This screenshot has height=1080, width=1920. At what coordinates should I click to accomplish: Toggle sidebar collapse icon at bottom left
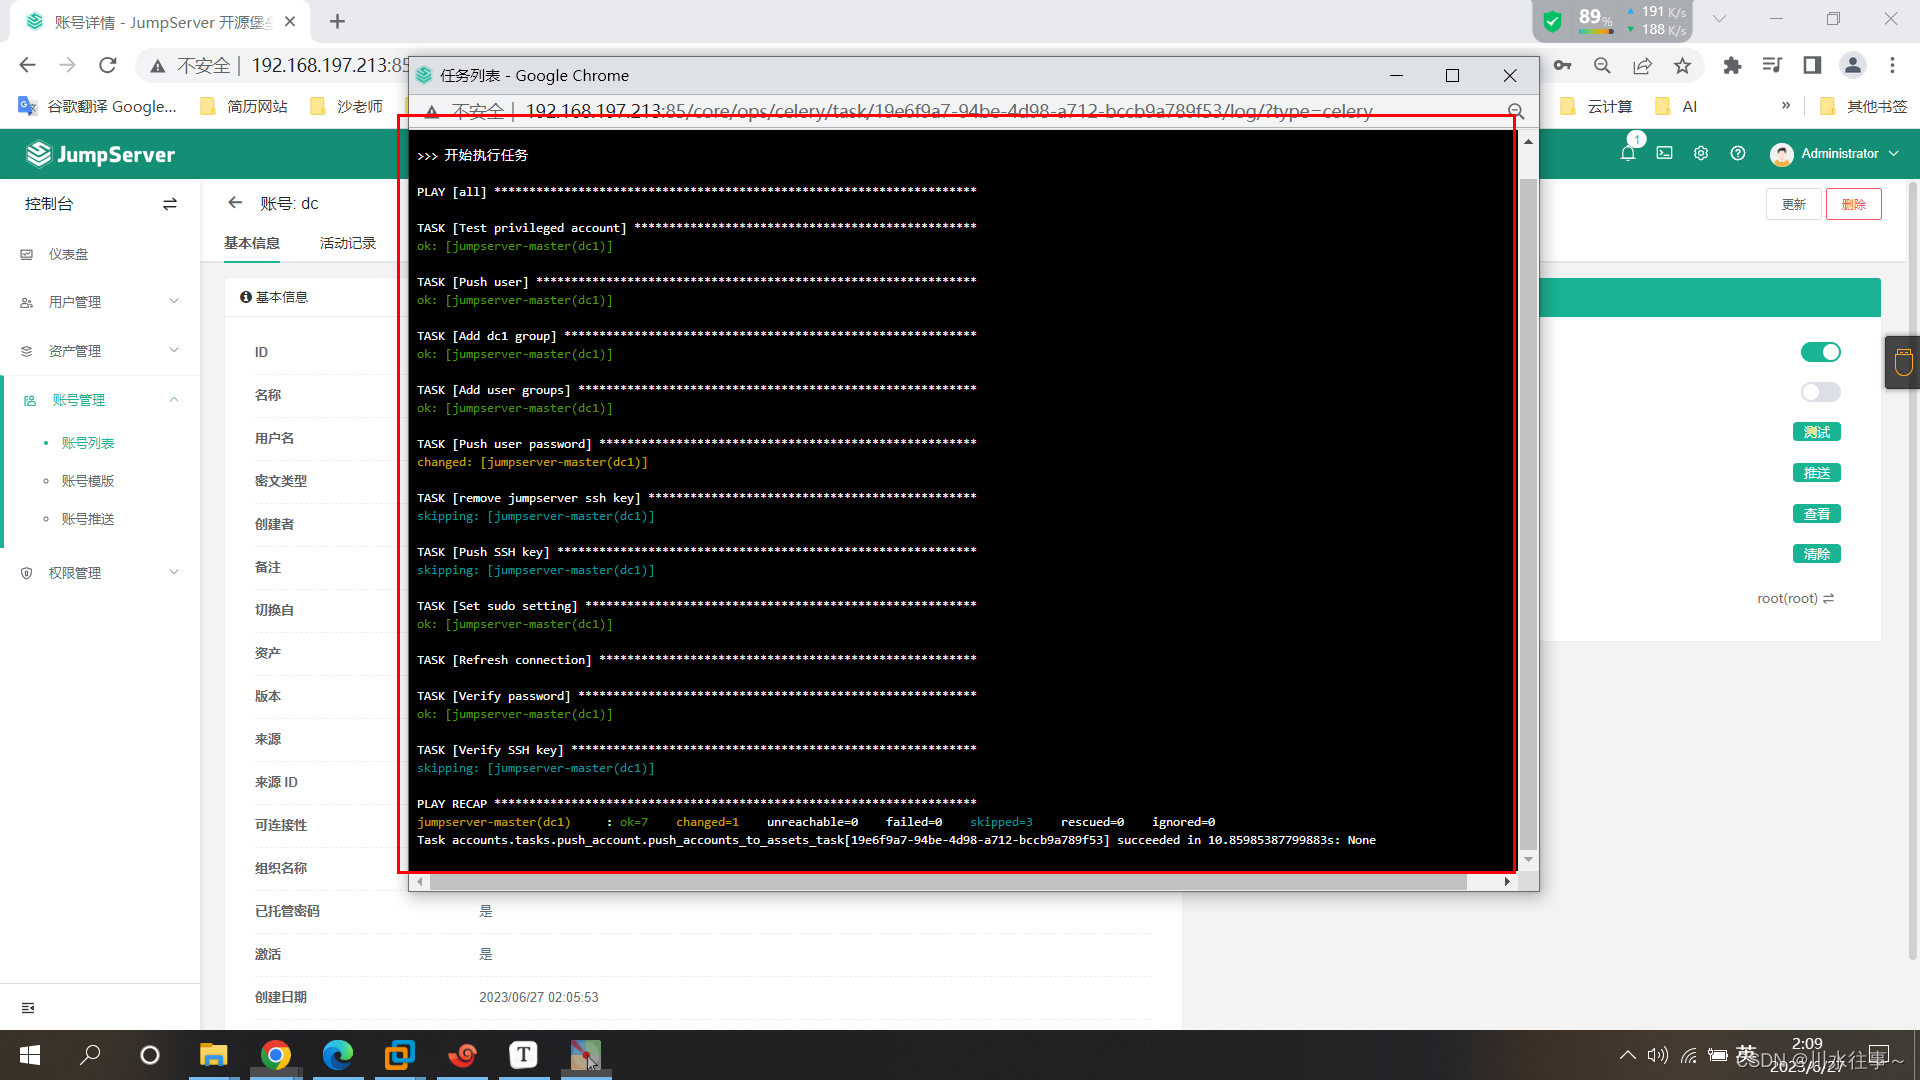[x=28, y=1008]
